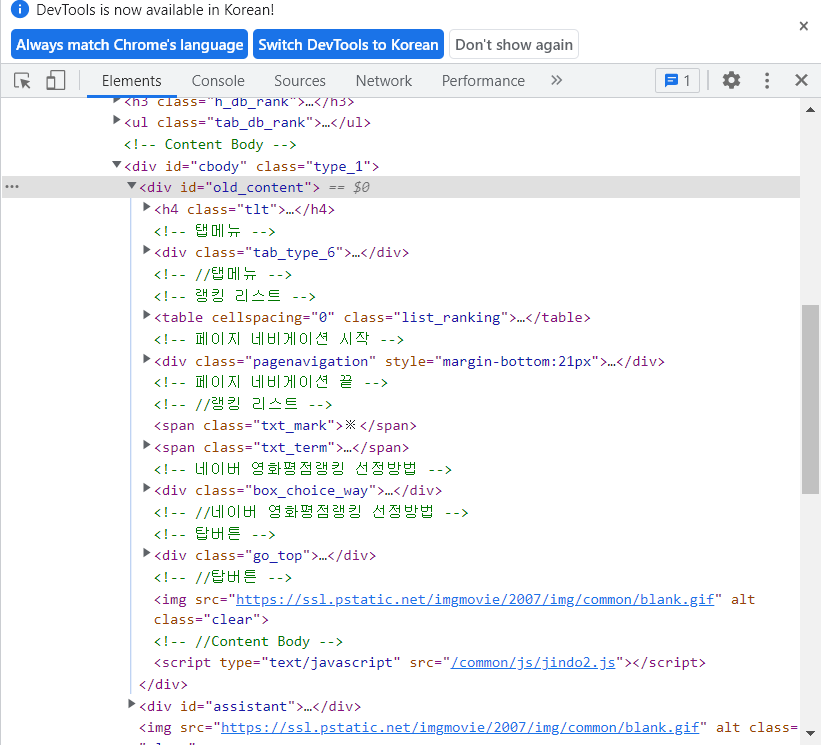Expand the div tab_type_6 node

(x=147, y=251)
